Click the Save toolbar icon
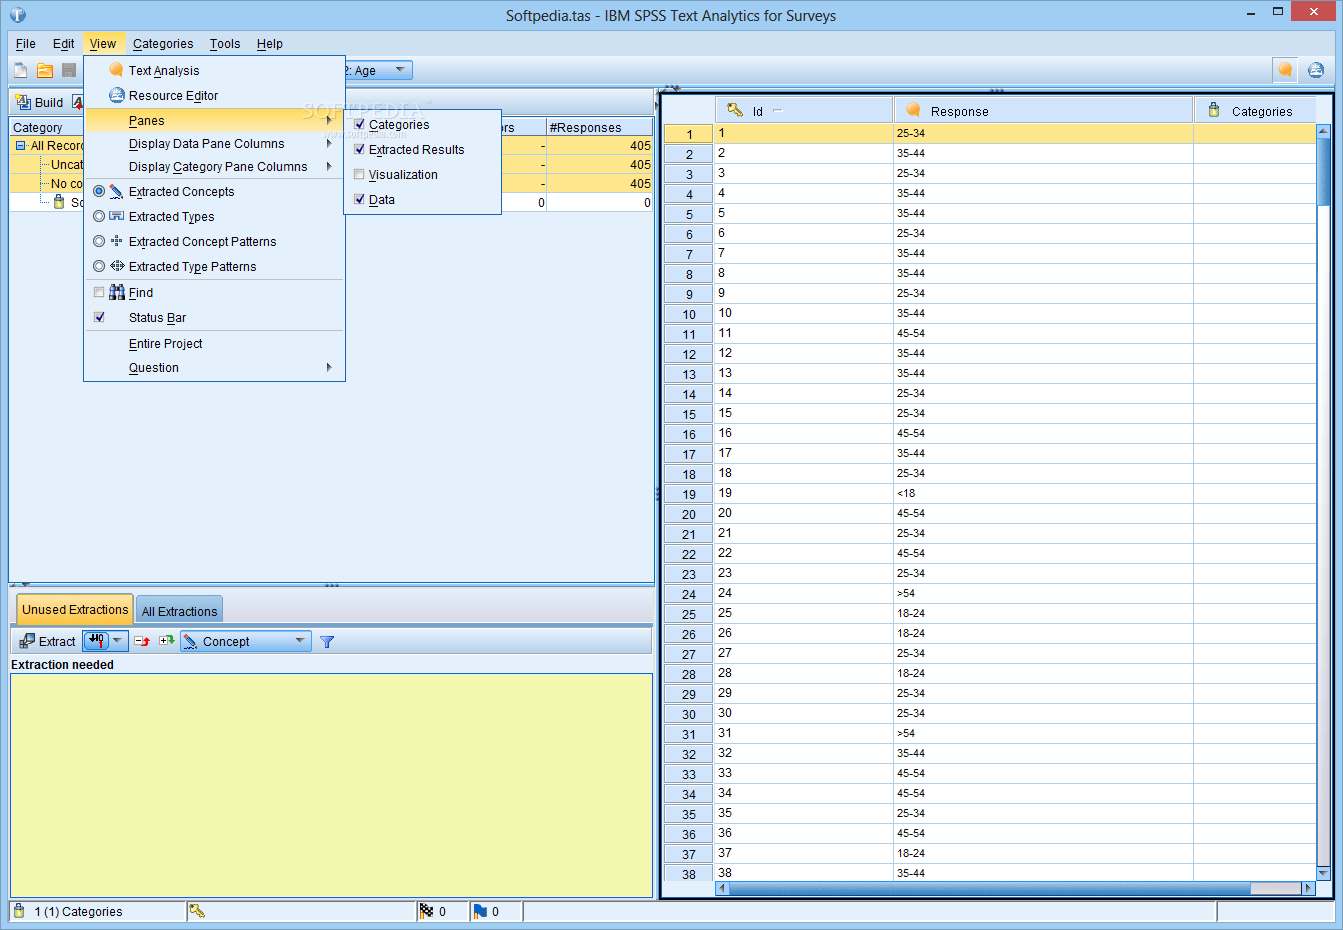Image resolution: width=1343 pixels, height=930 pixels. [x=69, y=70]
